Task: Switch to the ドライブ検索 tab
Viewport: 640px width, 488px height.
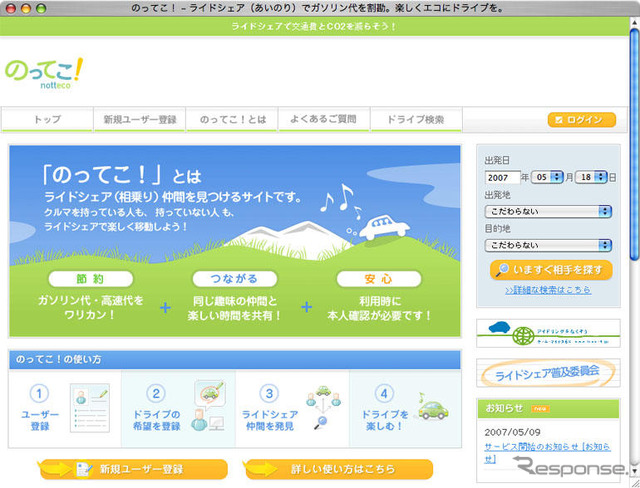Action: [x=416, y=120]
